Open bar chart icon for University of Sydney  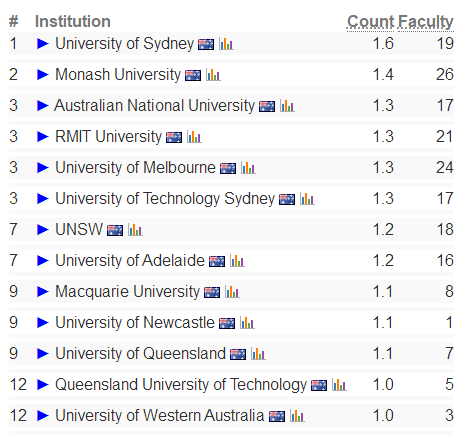[226, 44]
